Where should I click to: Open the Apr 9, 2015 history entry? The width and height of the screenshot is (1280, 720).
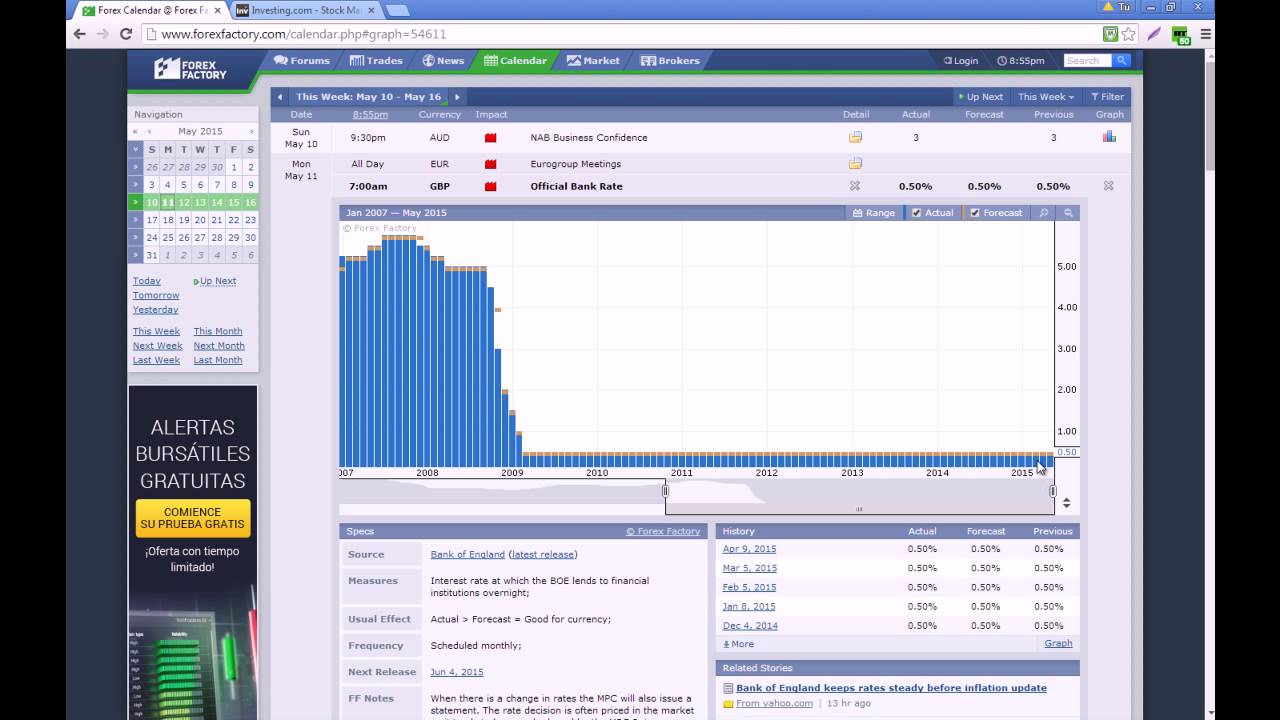(749, 549)
